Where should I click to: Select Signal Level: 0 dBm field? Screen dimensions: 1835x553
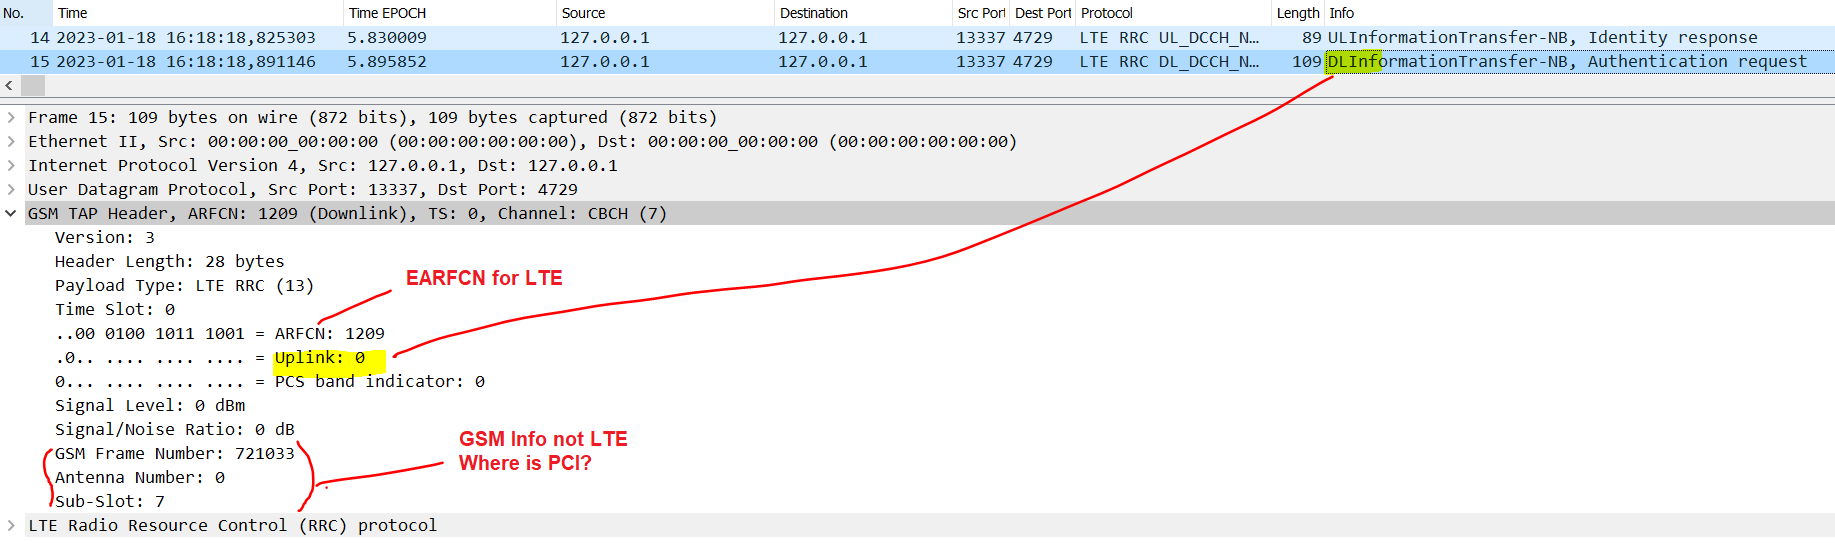coord(150,405)
